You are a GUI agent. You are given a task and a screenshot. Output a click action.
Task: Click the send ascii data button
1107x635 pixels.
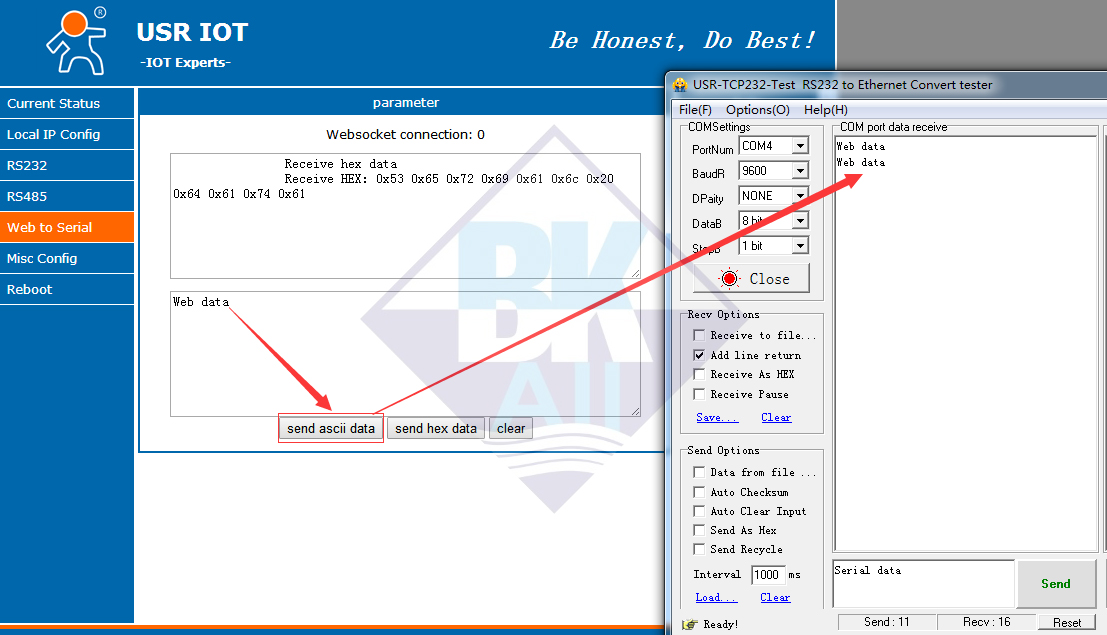(x=331, y=428)
